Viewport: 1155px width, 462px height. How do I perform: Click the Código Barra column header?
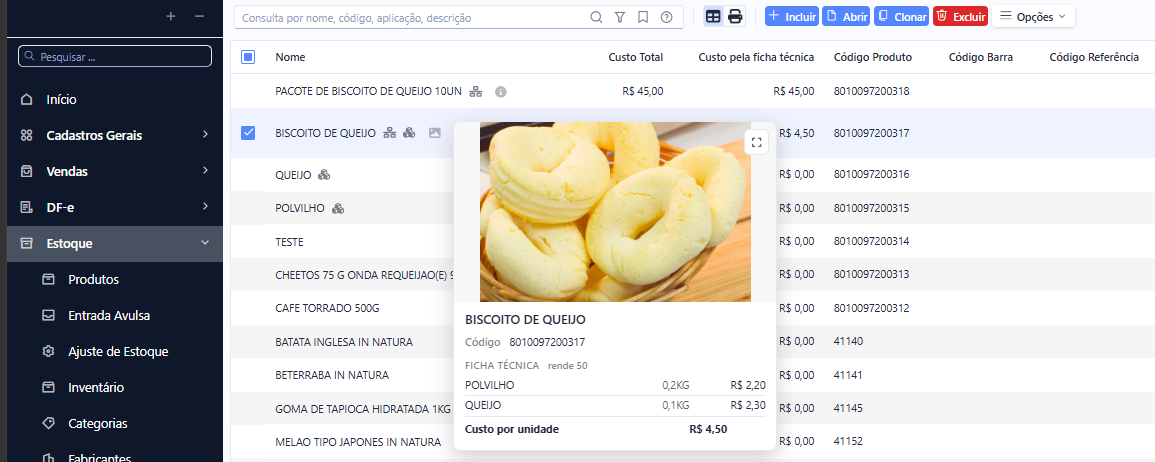point(980,57)
